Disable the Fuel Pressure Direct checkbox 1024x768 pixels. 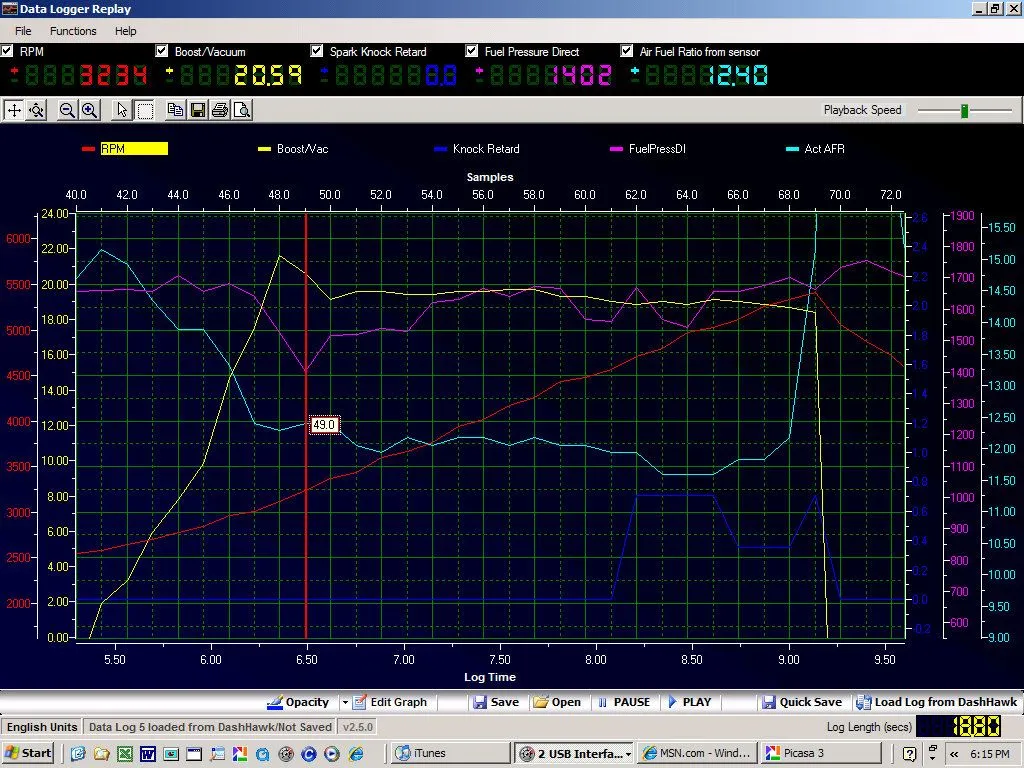click(x=472, y=51)
